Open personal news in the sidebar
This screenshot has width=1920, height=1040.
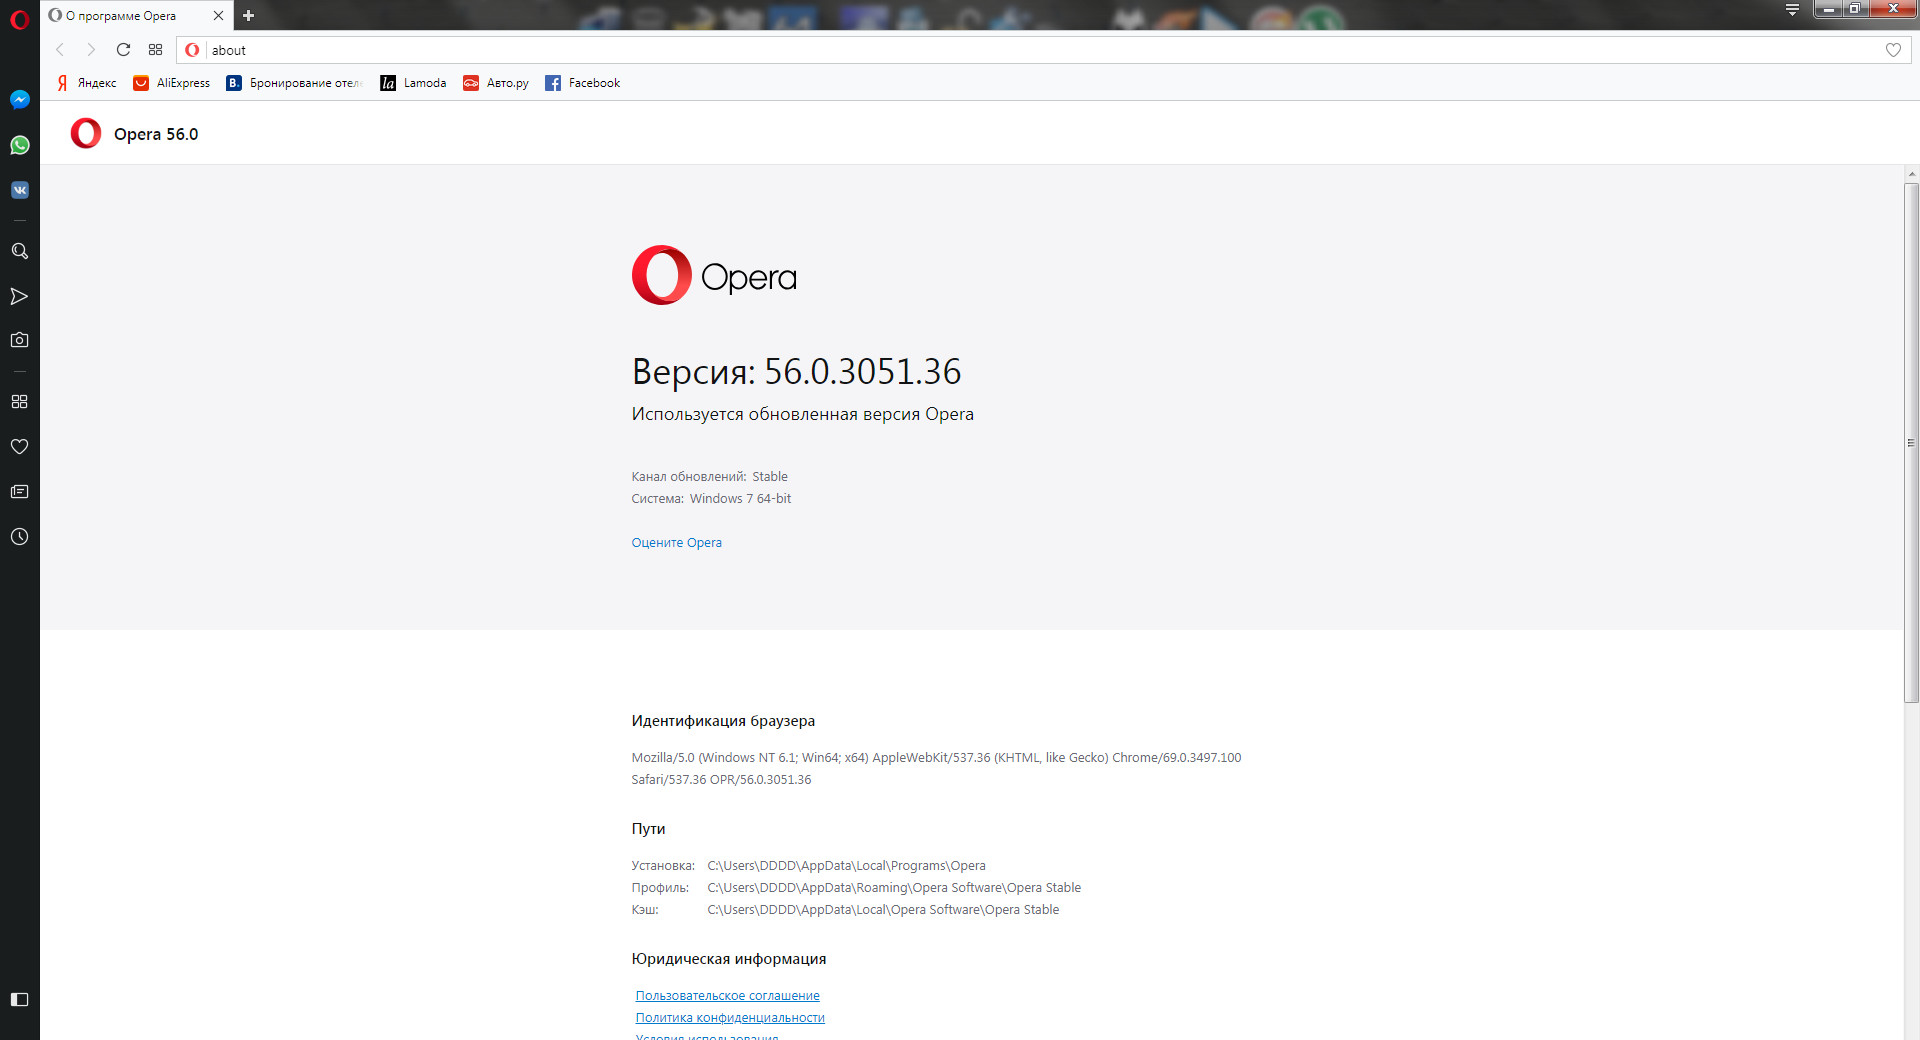[19, 491]
